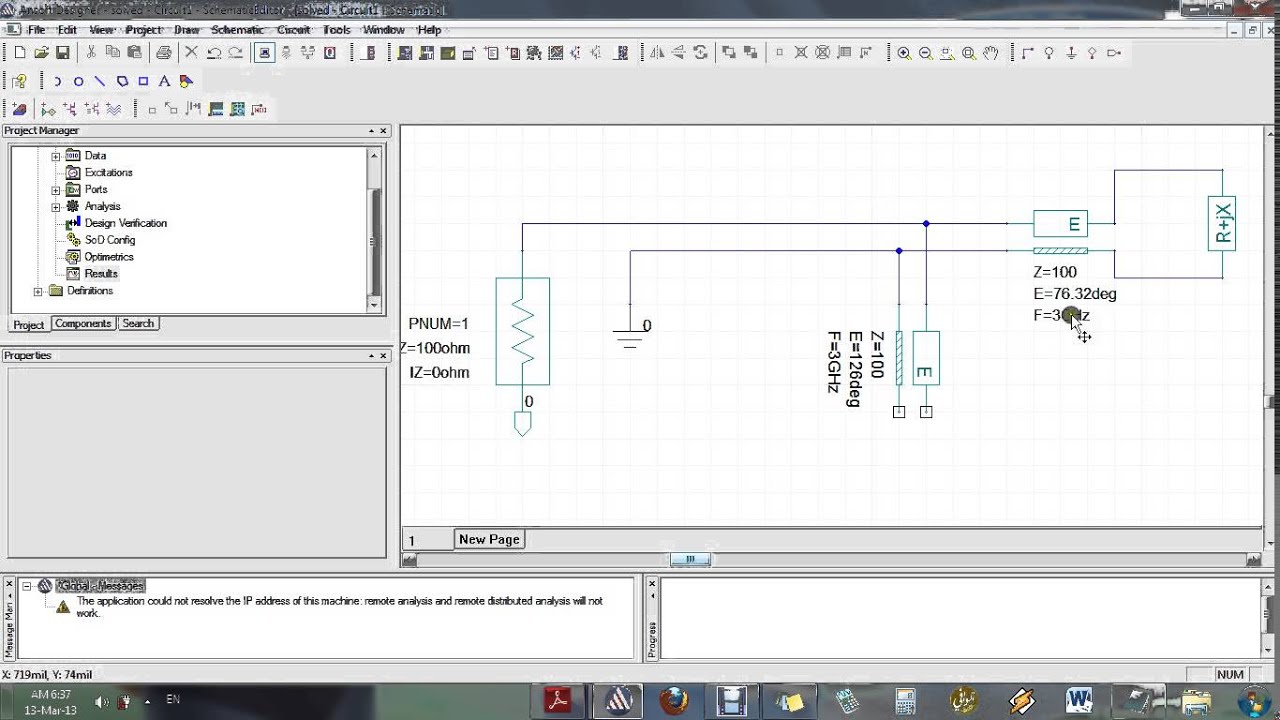Switch to the Search tab
This screenshot has height=720, width=1280.
pyautogui.click(x=138, y=324)
